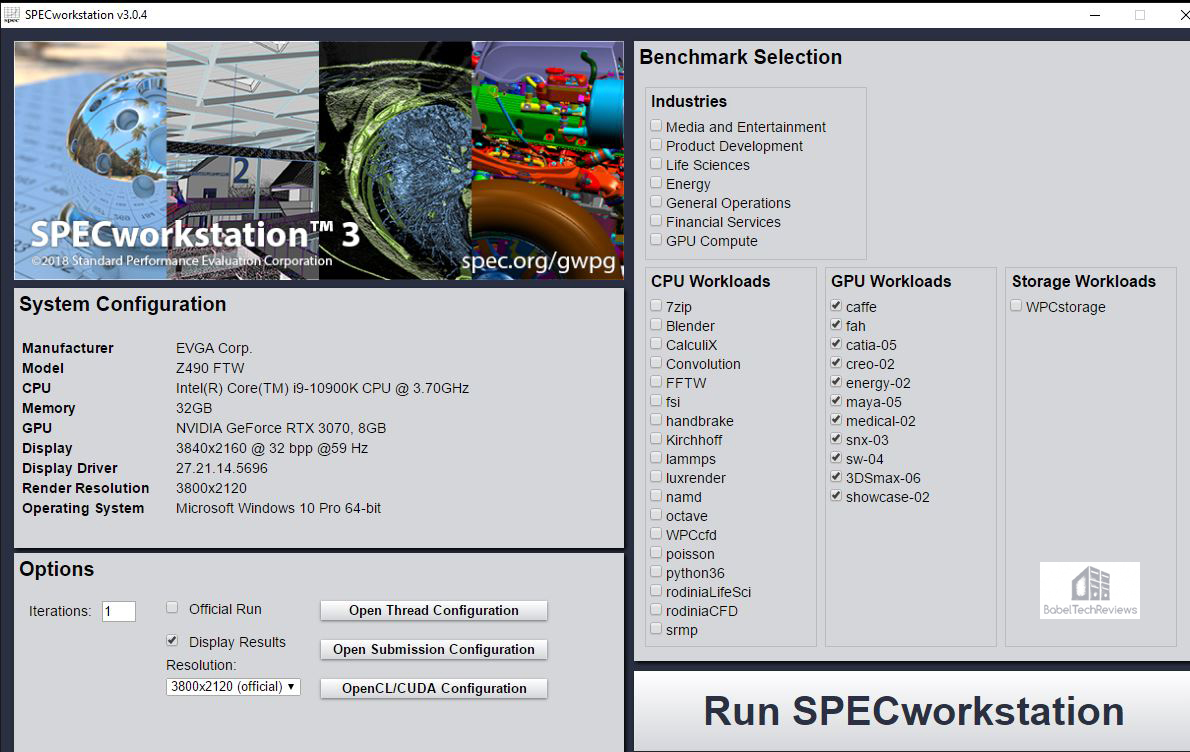Select the Kirchhoff workload checkbox

pyautogui.click(x=656, y=439)
